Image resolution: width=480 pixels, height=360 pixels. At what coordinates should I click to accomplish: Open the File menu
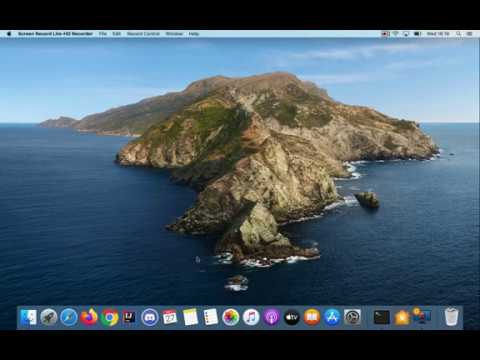click(103, 34)
